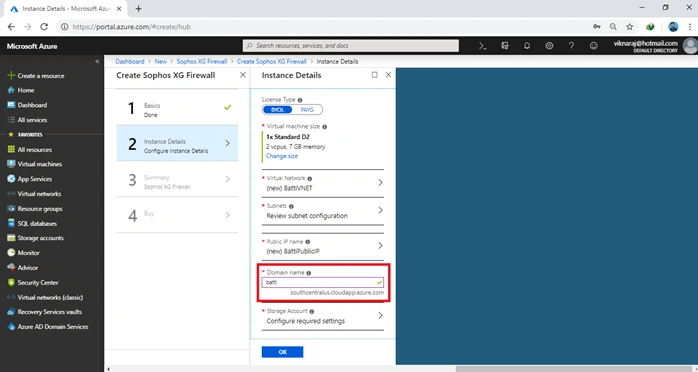Open directory and subscription filter icon
Image resolution: width=698 pixels, height=372 pixels.
[x=505, y=46]
